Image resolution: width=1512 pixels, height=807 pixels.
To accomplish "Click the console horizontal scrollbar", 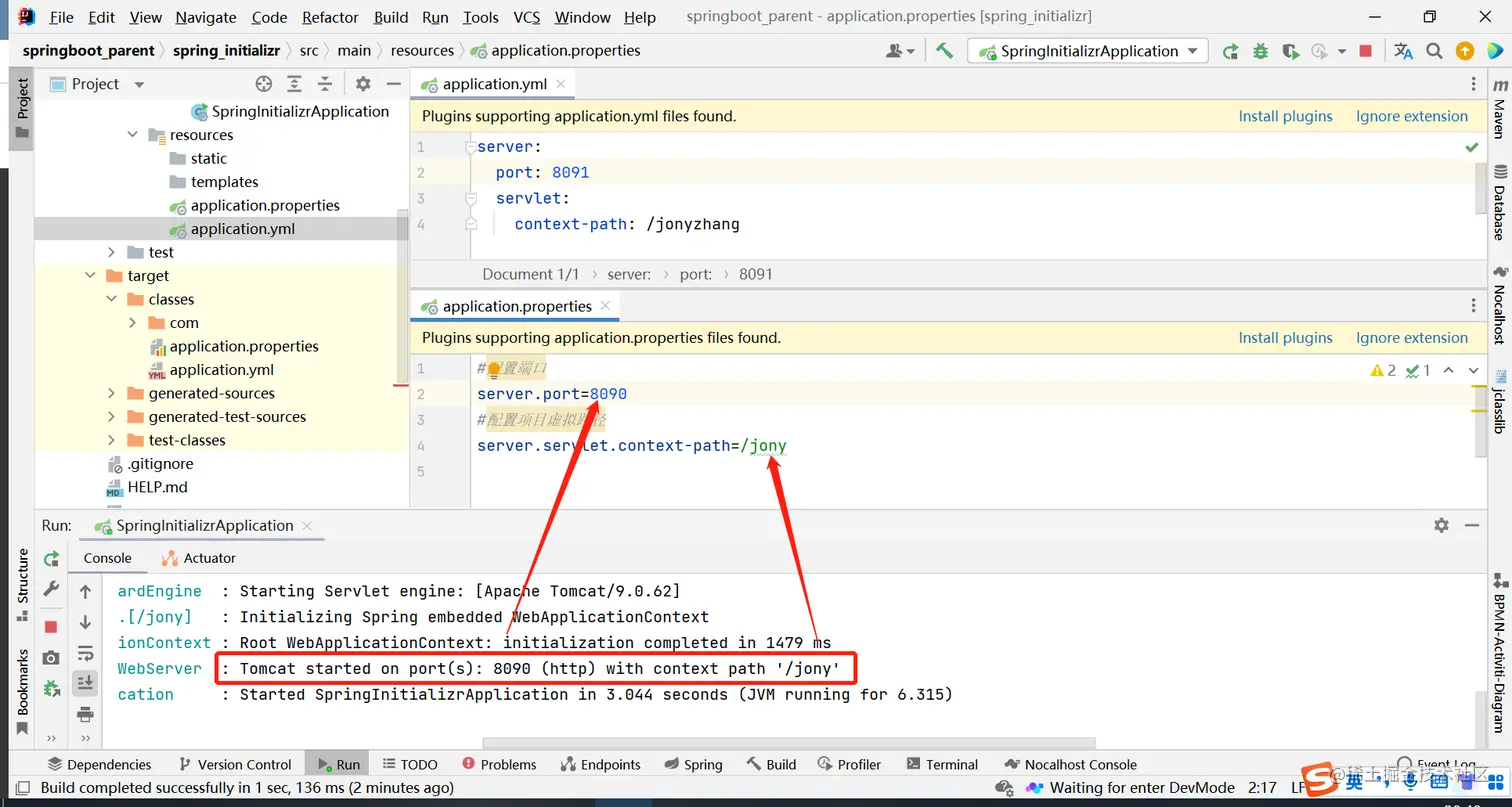I will point(789,743).
